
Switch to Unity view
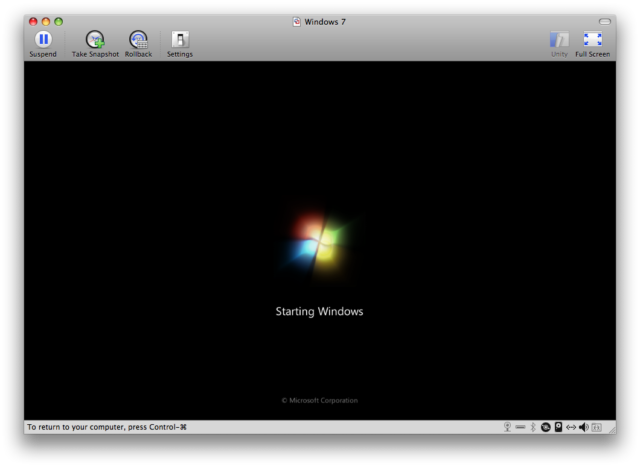(559, 44)
